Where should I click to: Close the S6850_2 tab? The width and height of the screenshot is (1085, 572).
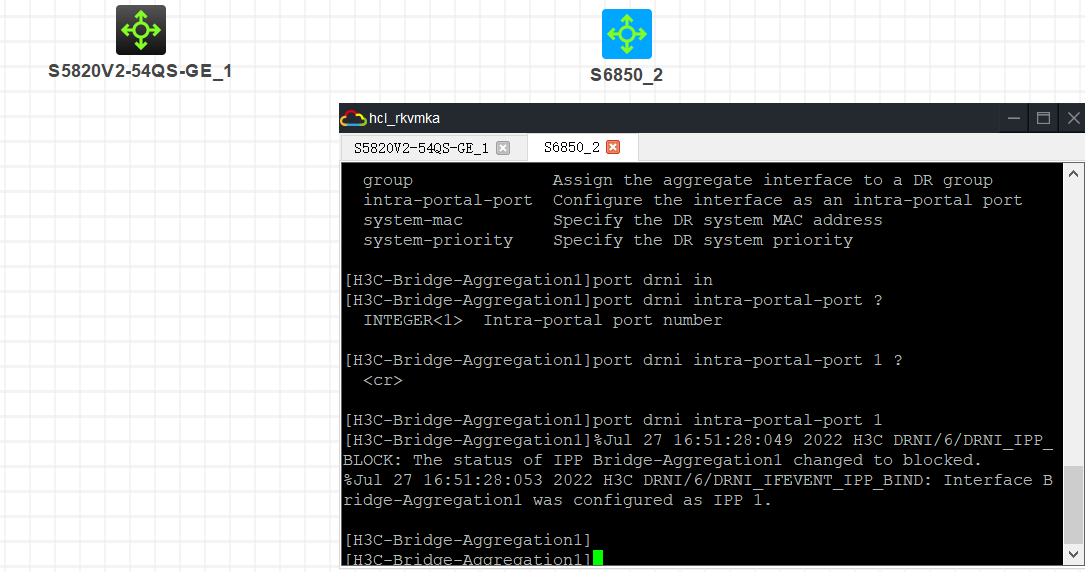[x=613, y=147]
